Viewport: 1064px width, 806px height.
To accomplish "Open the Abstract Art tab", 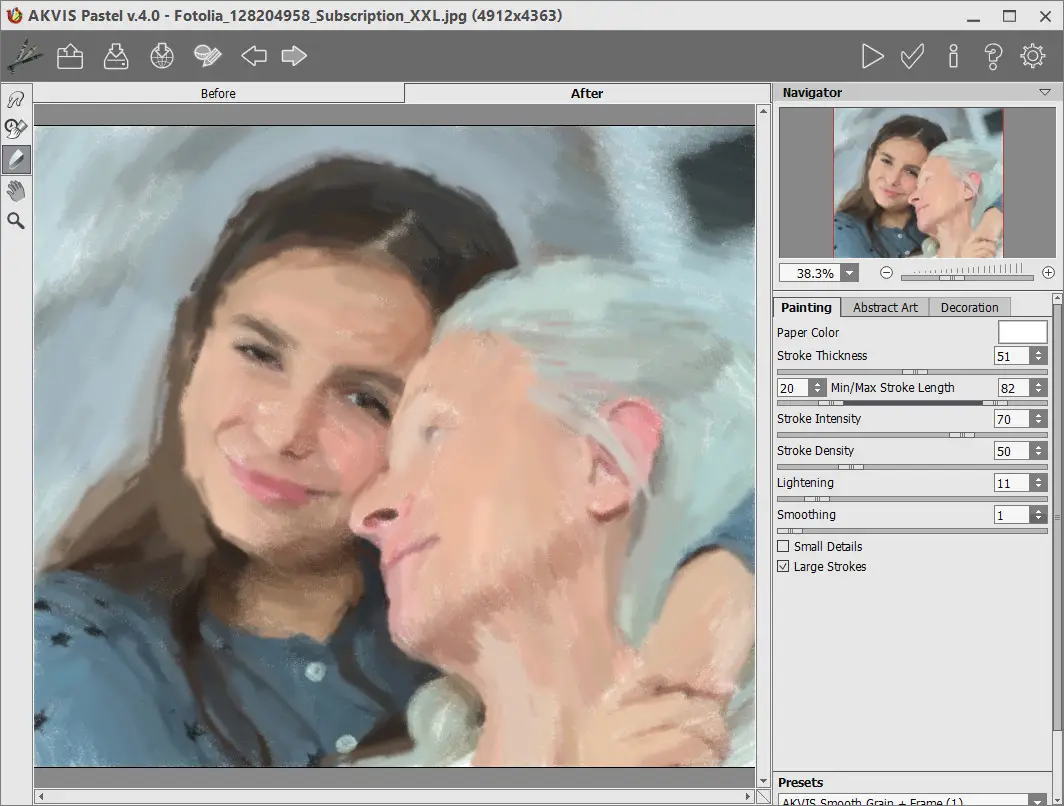I will pyautogui.click(x=885, y=307).
